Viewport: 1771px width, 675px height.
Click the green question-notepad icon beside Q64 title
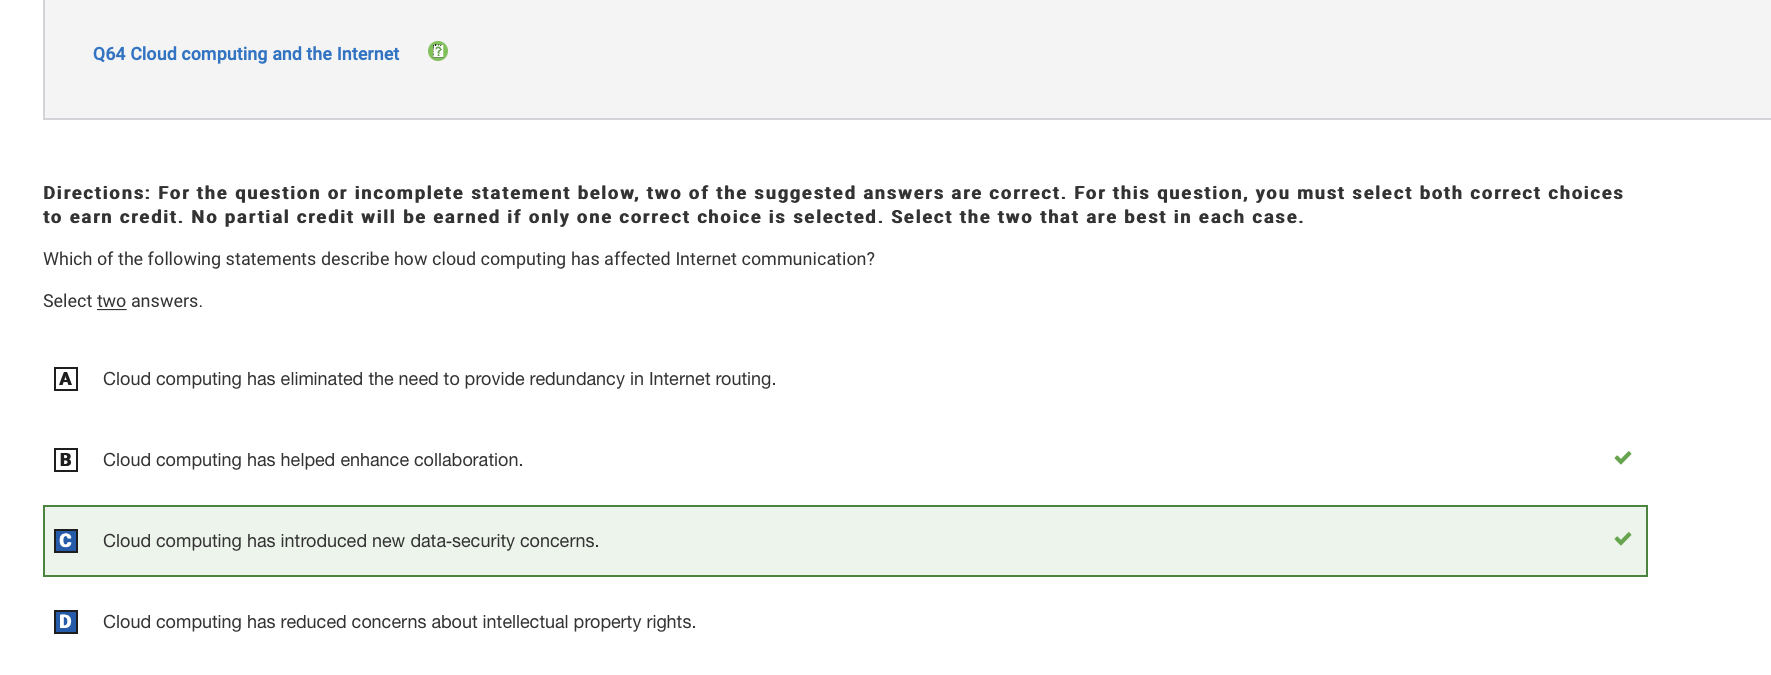[438, 51]
